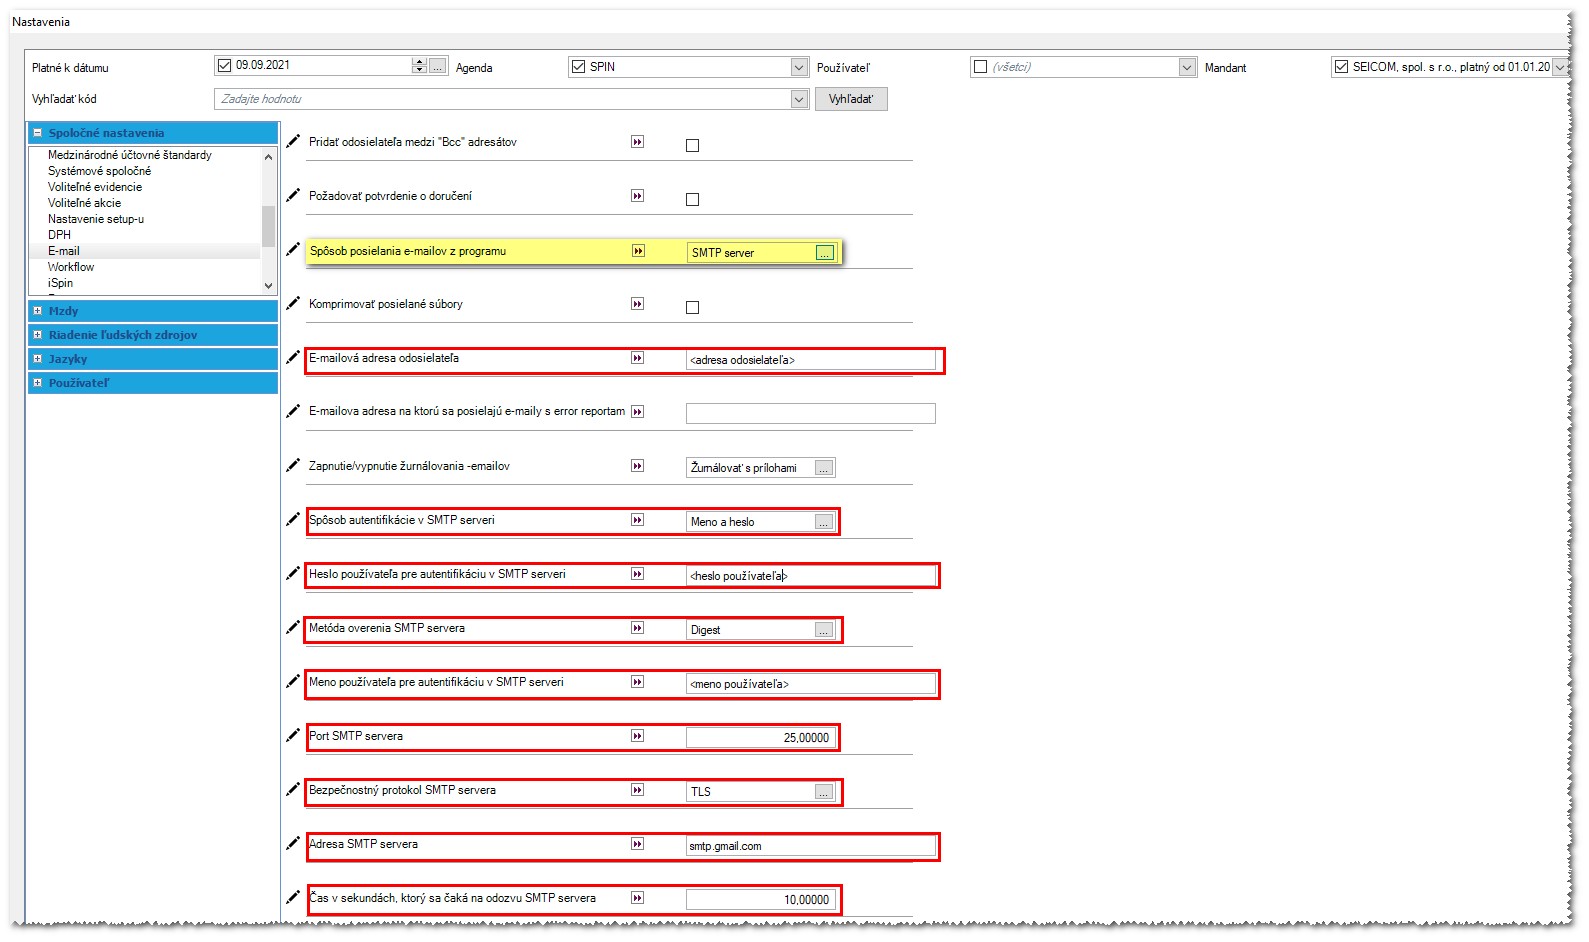Click the settings list scroll down arrow
The height and width of the screenshot is (942, 1589).
tap(268, 286)
